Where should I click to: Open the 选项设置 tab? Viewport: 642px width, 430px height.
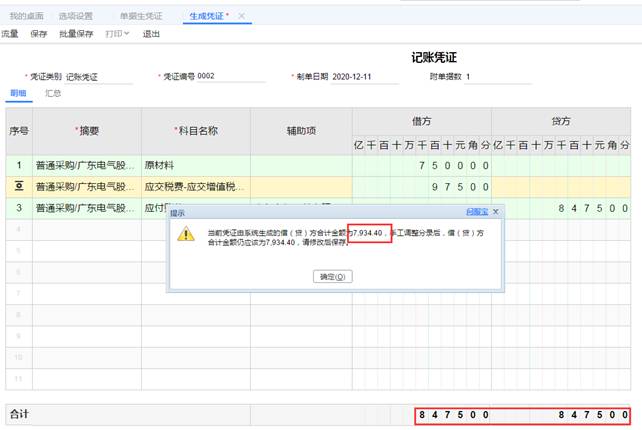click(x=76, y=17)
